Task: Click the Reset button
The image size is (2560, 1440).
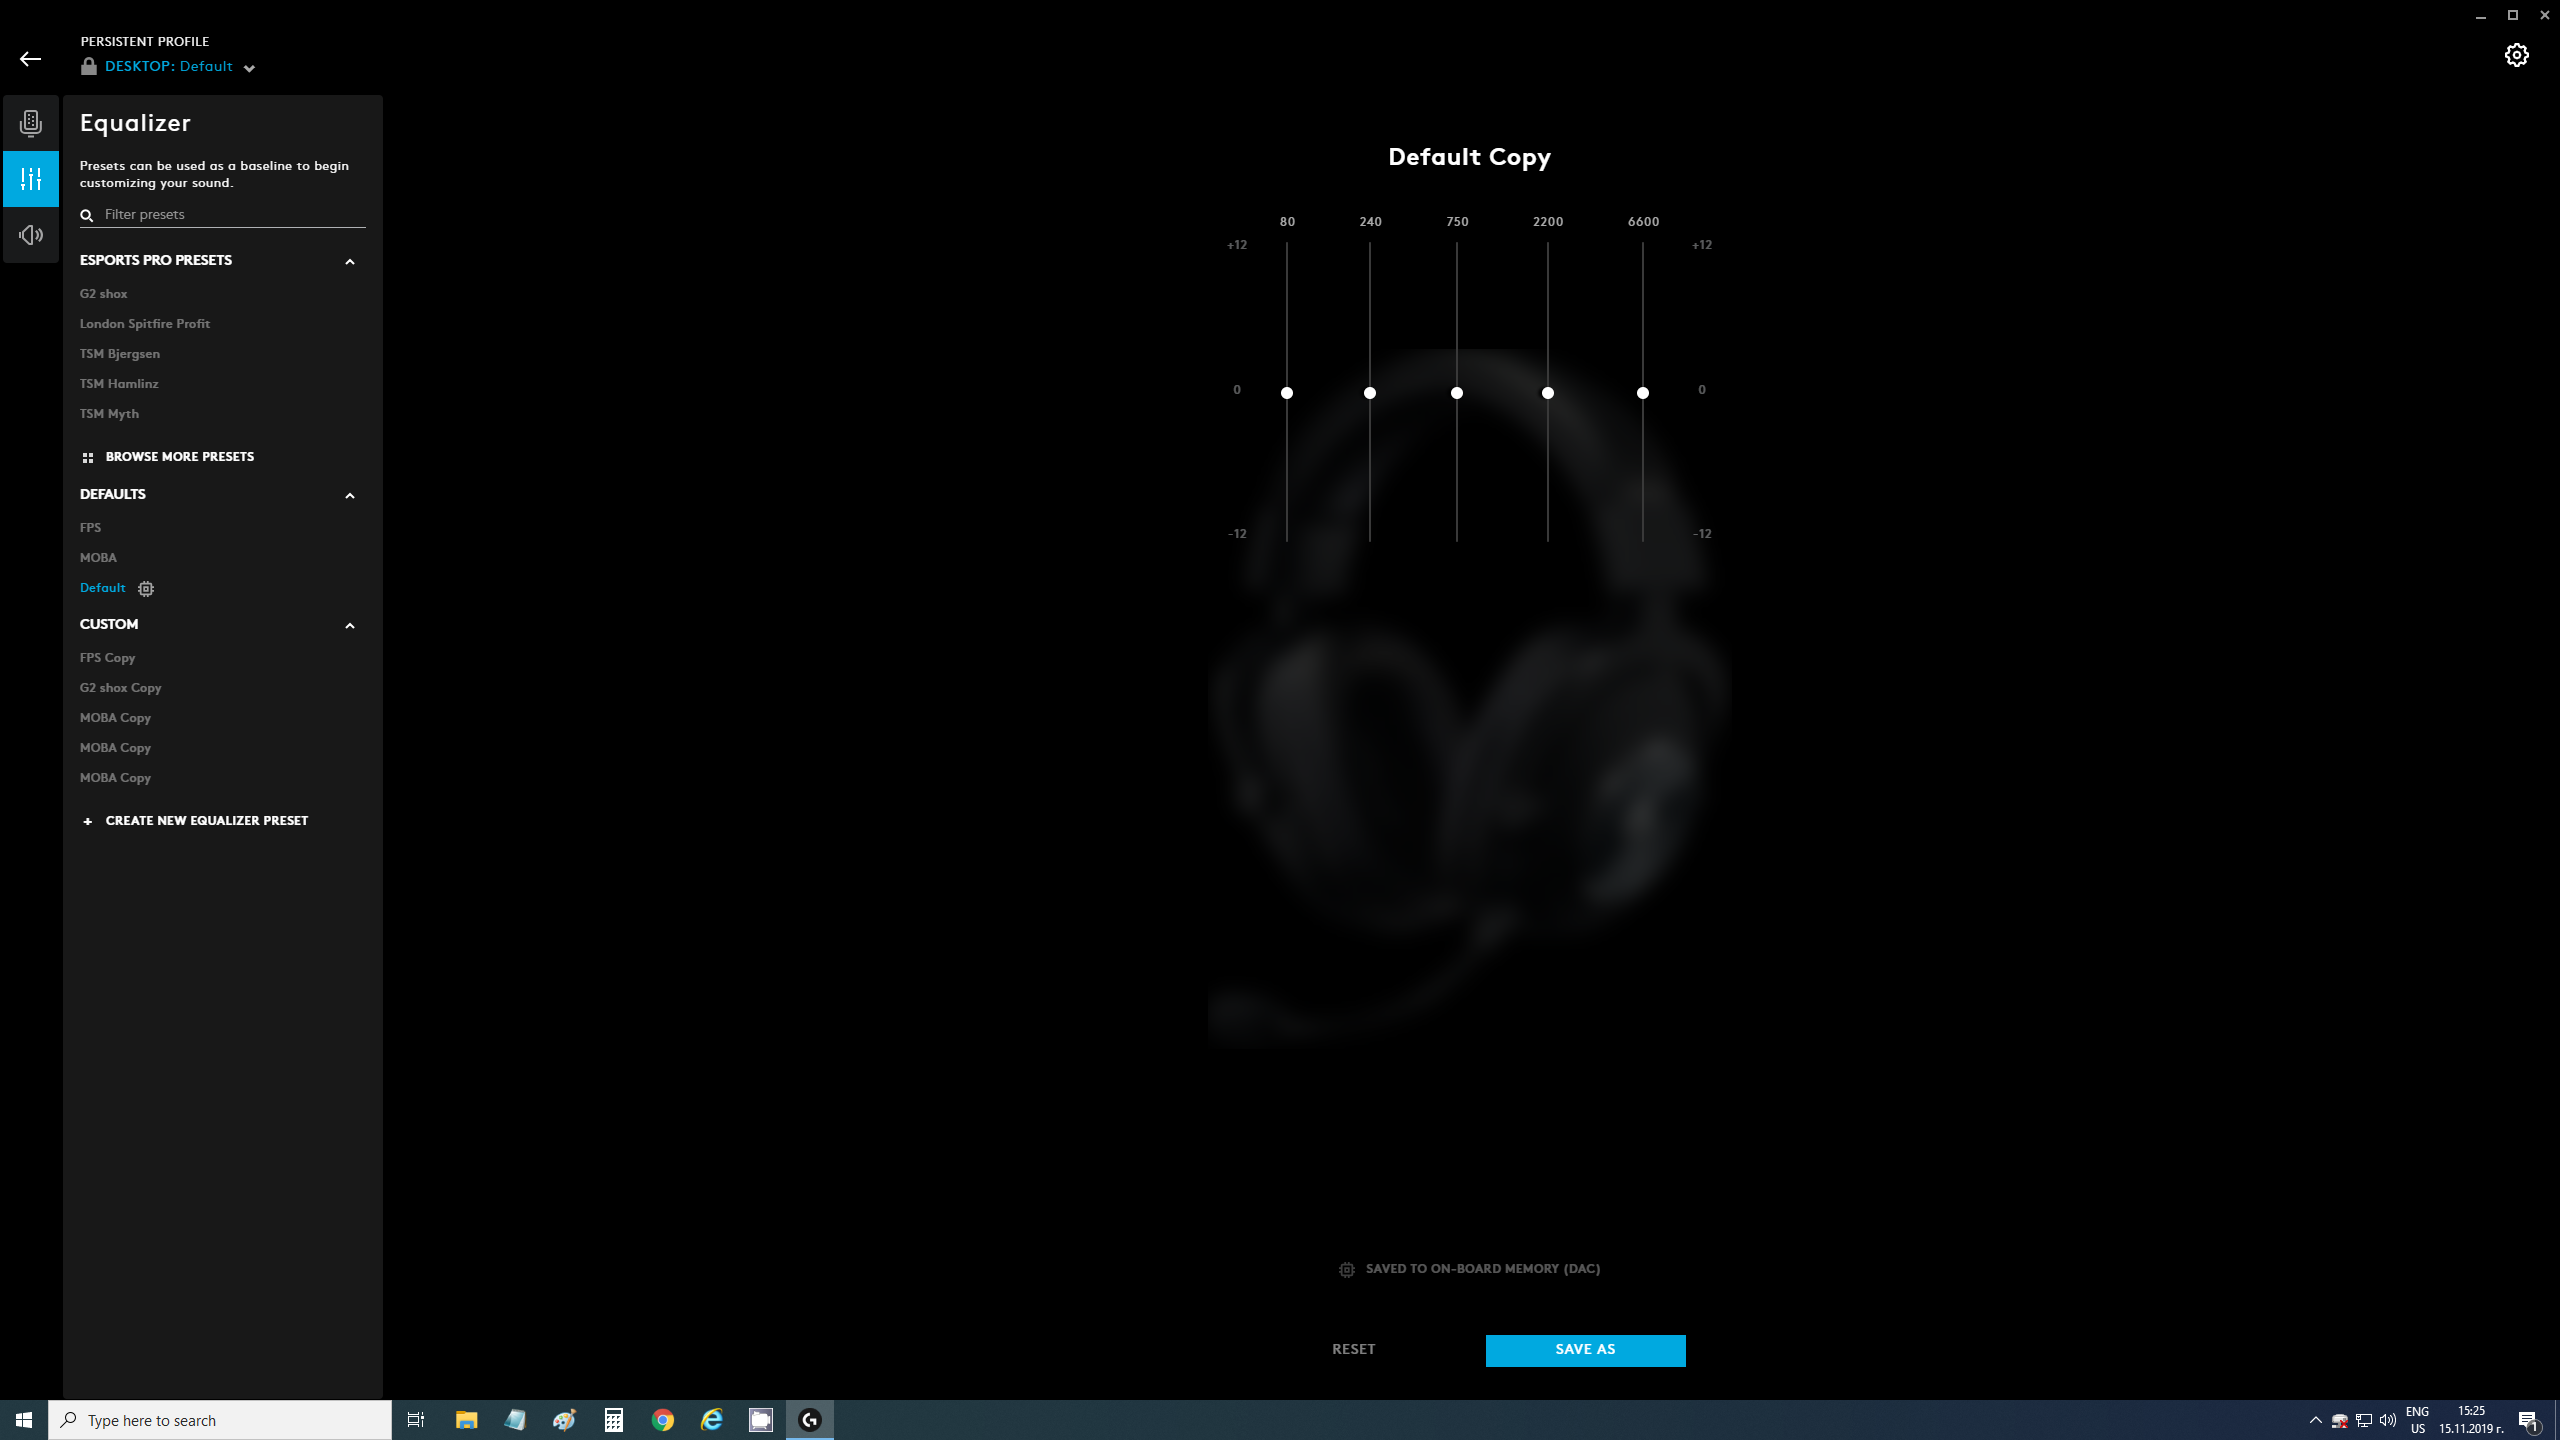Action: click(x=1354, y=1349)
